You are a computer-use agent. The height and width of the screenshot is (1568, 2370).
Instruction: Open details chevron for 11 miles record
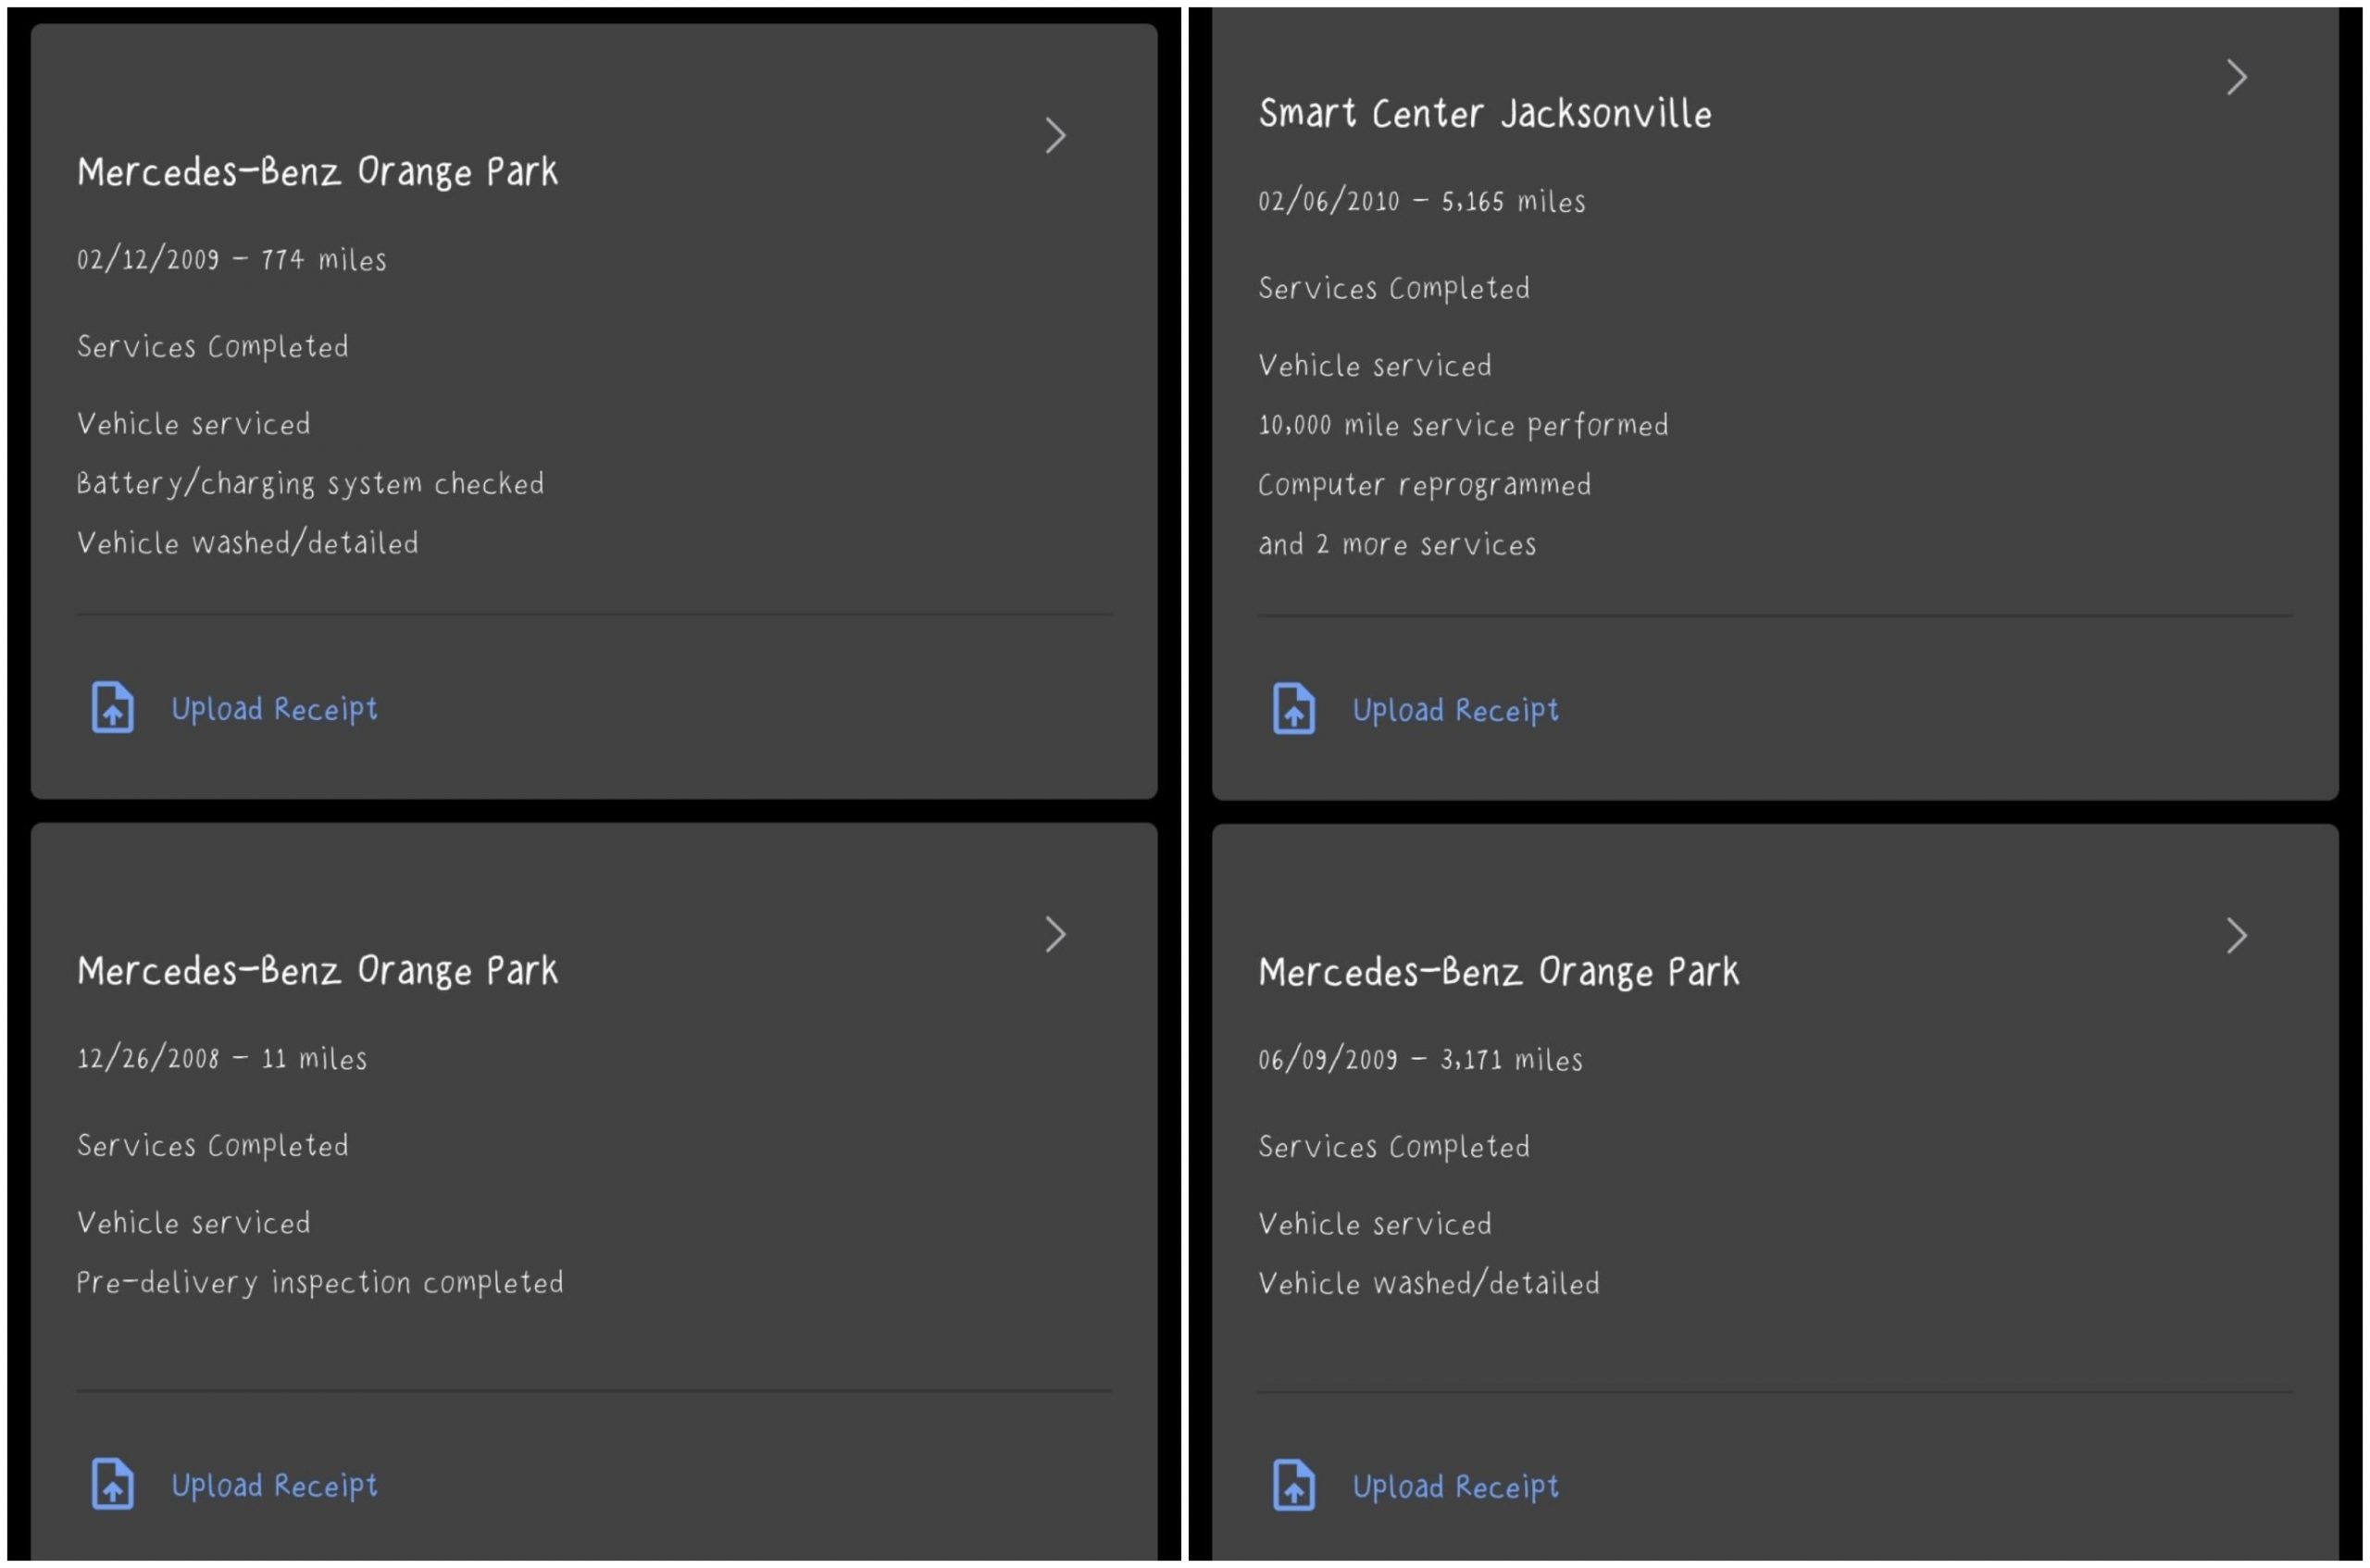1055,934
